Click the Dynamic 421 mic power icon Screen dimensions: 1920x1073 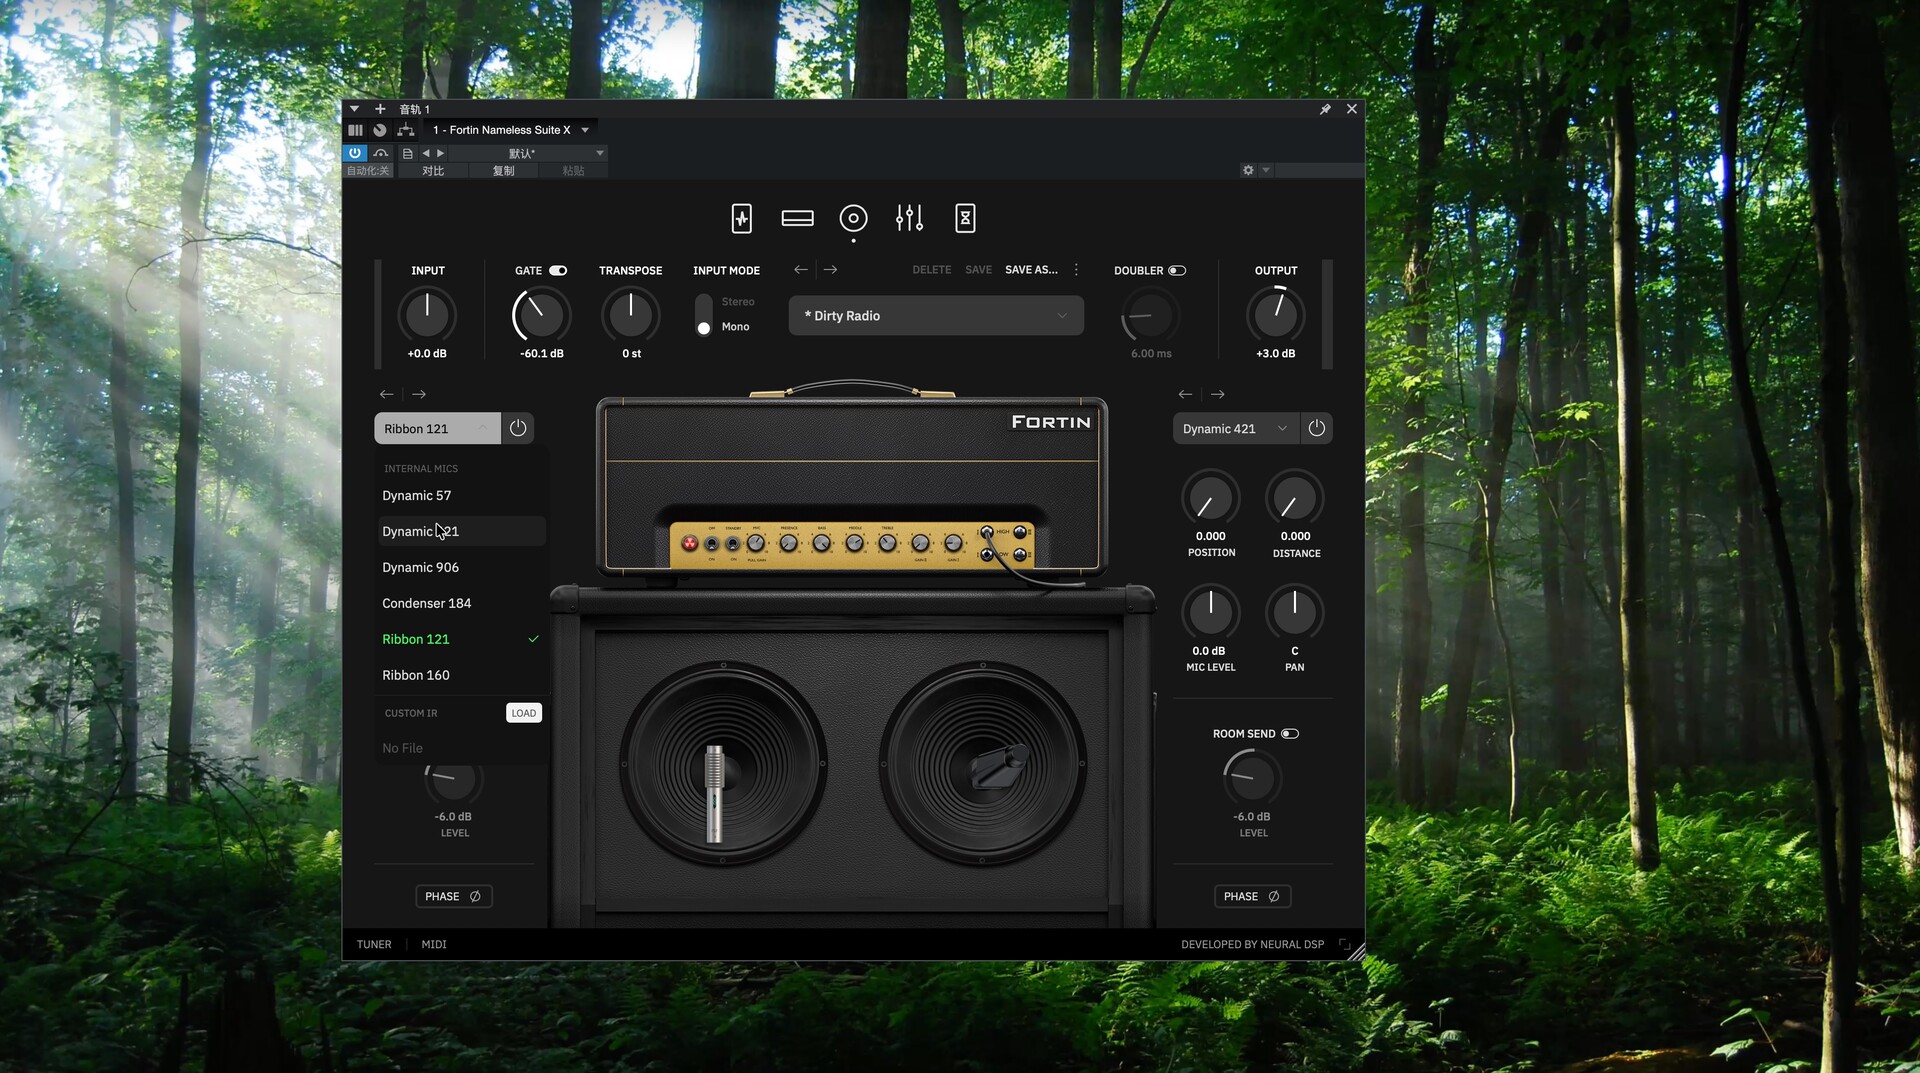(1316, 428)
